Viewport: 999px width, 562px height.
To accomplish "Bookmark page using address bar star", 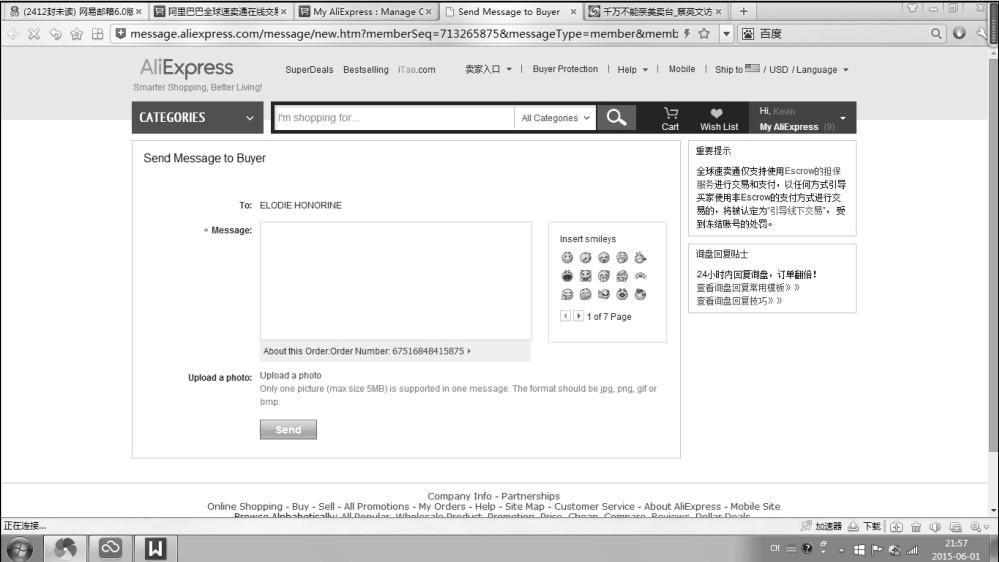I will pos(704,34).
